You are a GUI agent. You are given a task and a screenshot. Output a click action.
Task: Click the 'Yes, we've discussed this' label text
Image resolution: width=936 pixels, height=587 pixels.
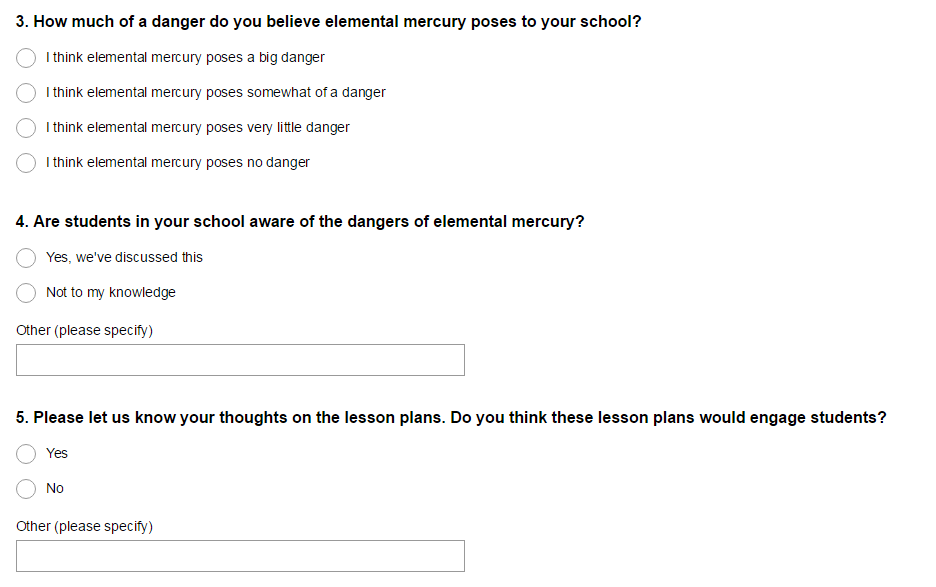[x=124, y=258]
